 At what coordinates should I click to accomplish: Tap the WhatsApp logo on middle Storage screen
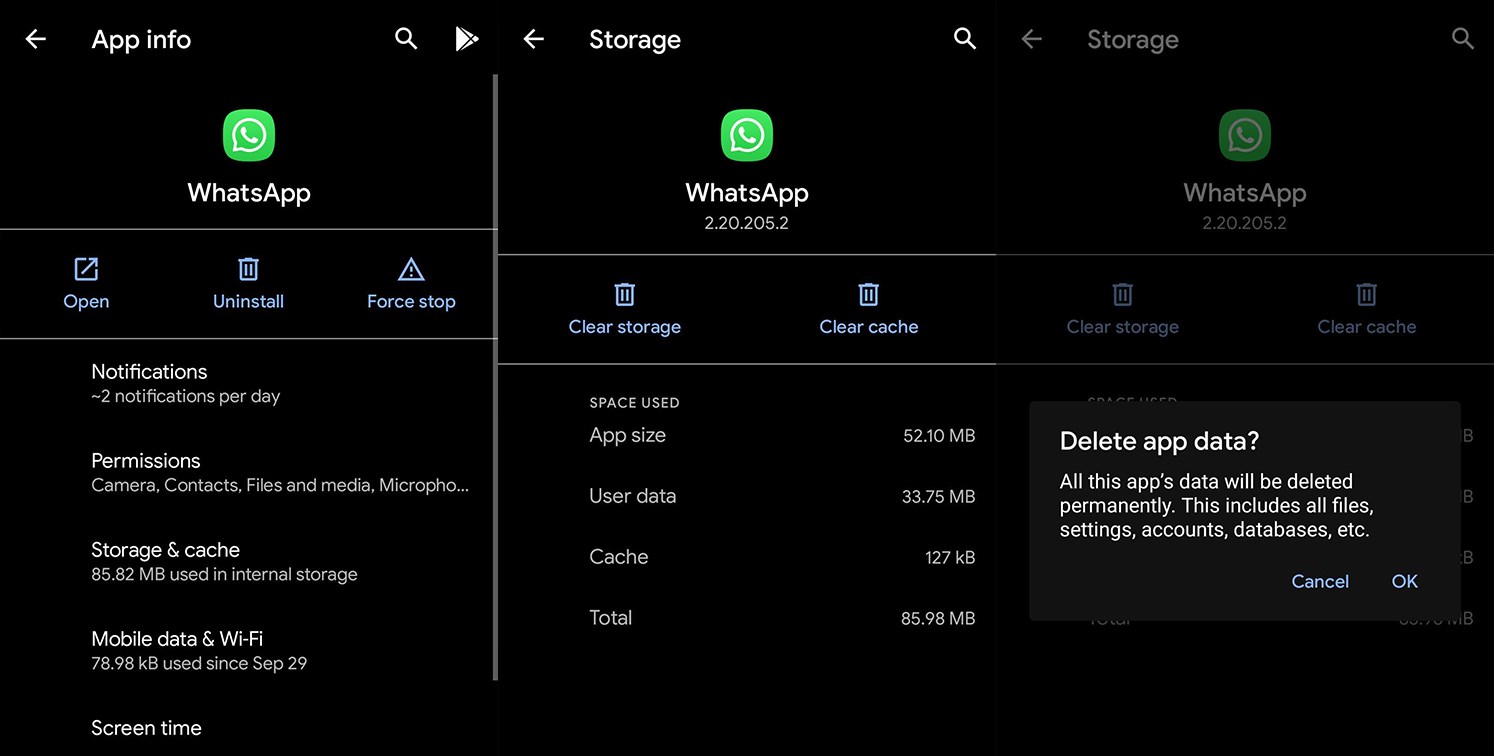tap(747, 135)
